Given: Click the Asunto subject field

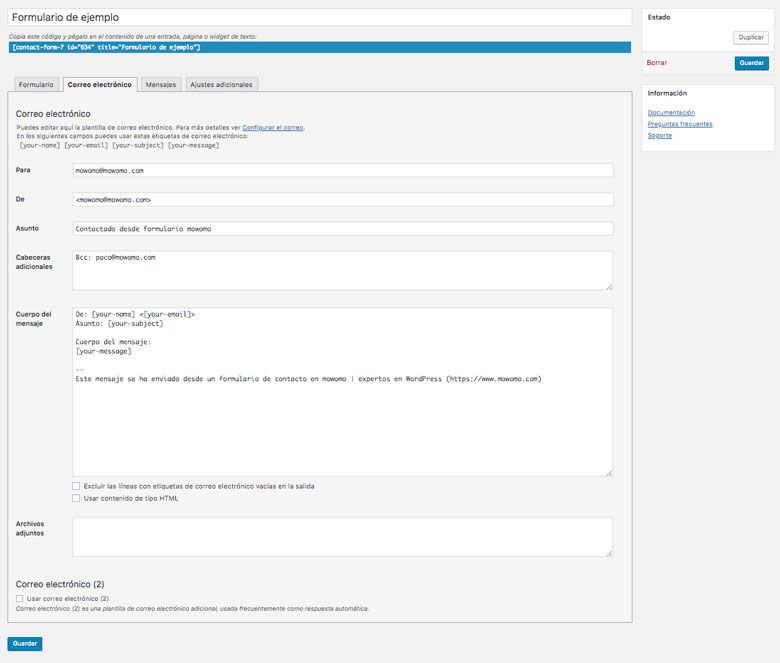Looking at the screenshot, I should [x=343, y=229].
